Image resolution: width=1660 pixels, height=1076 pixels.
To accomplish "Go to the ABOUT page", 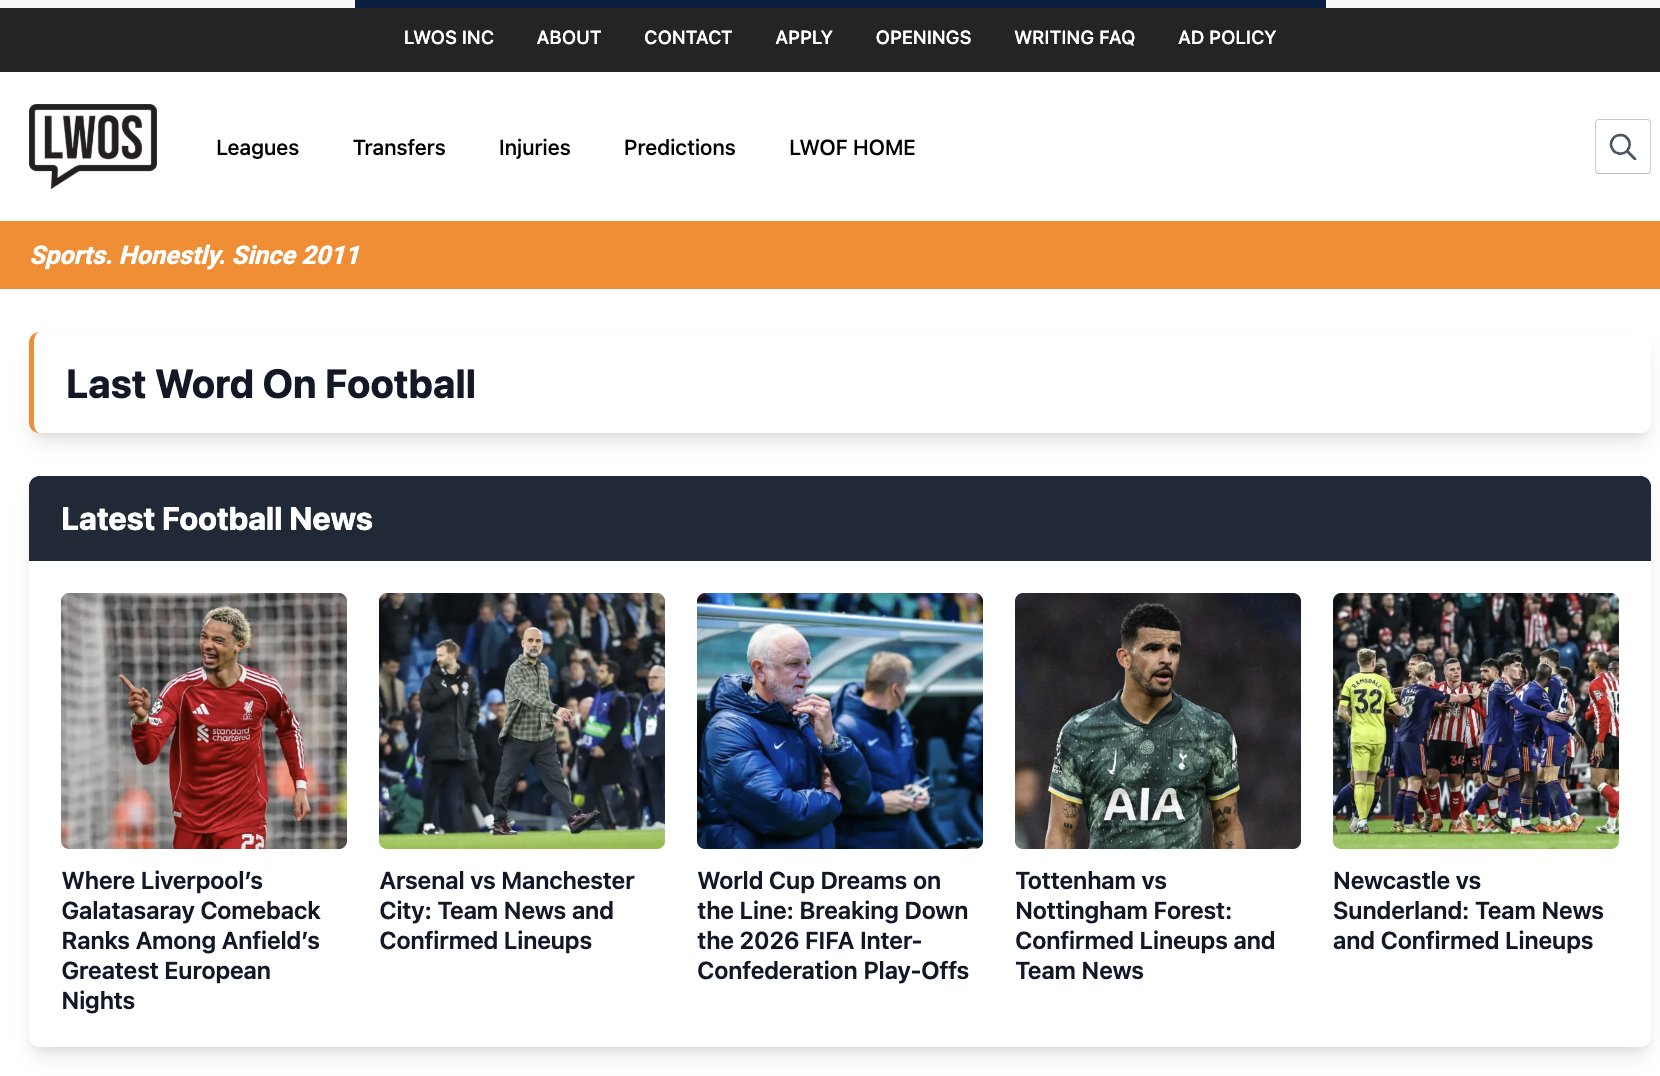I will point(569,38).
